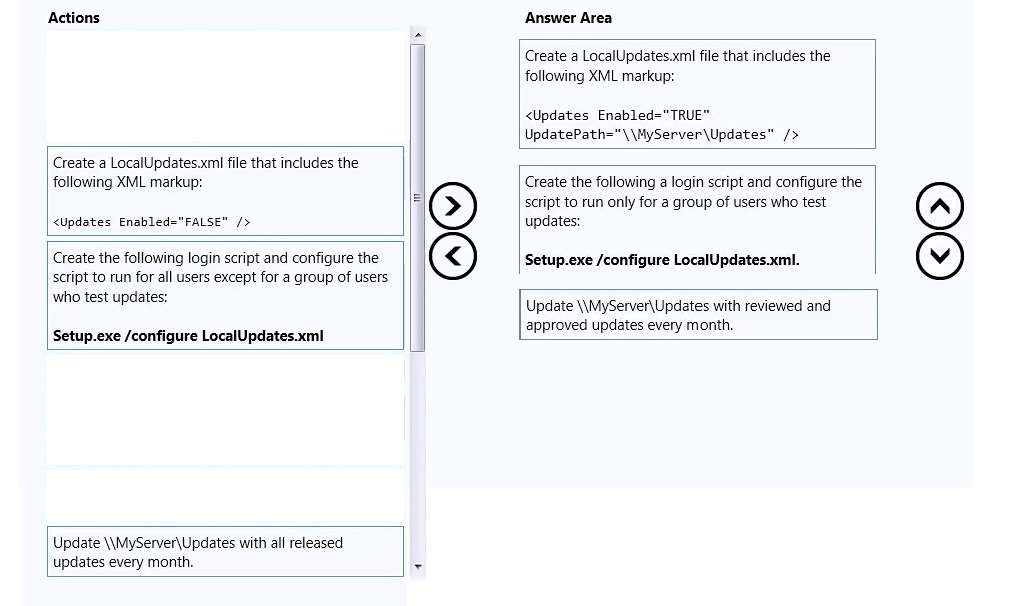Viewport: 1023px width, 606px height.
Task: Click the Actions heading label
Action: pyautogui.click(x=74, y=18)
